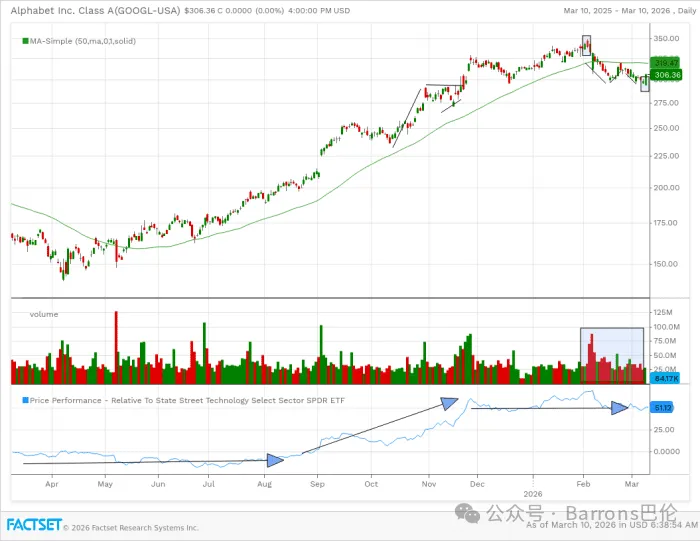The image size is (700, 541).
Task: Click the 150.00 price axis label
Action: click(666, 264)
